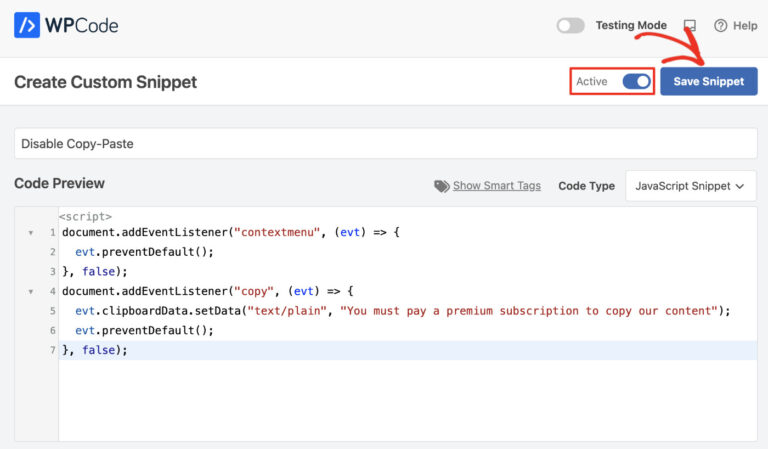Click the WPCode brand name text
768x449 pixels.
(x=81, y=25)
